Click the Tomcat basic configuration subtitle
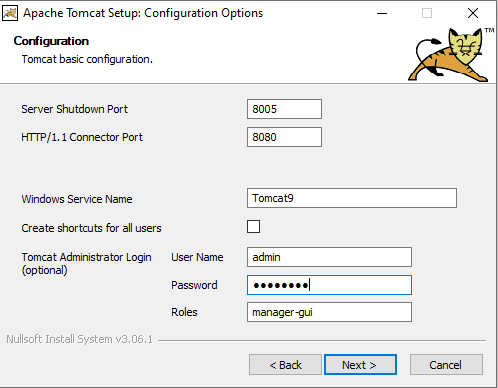This screenshot has width=498, height=388. coord(87,59)
